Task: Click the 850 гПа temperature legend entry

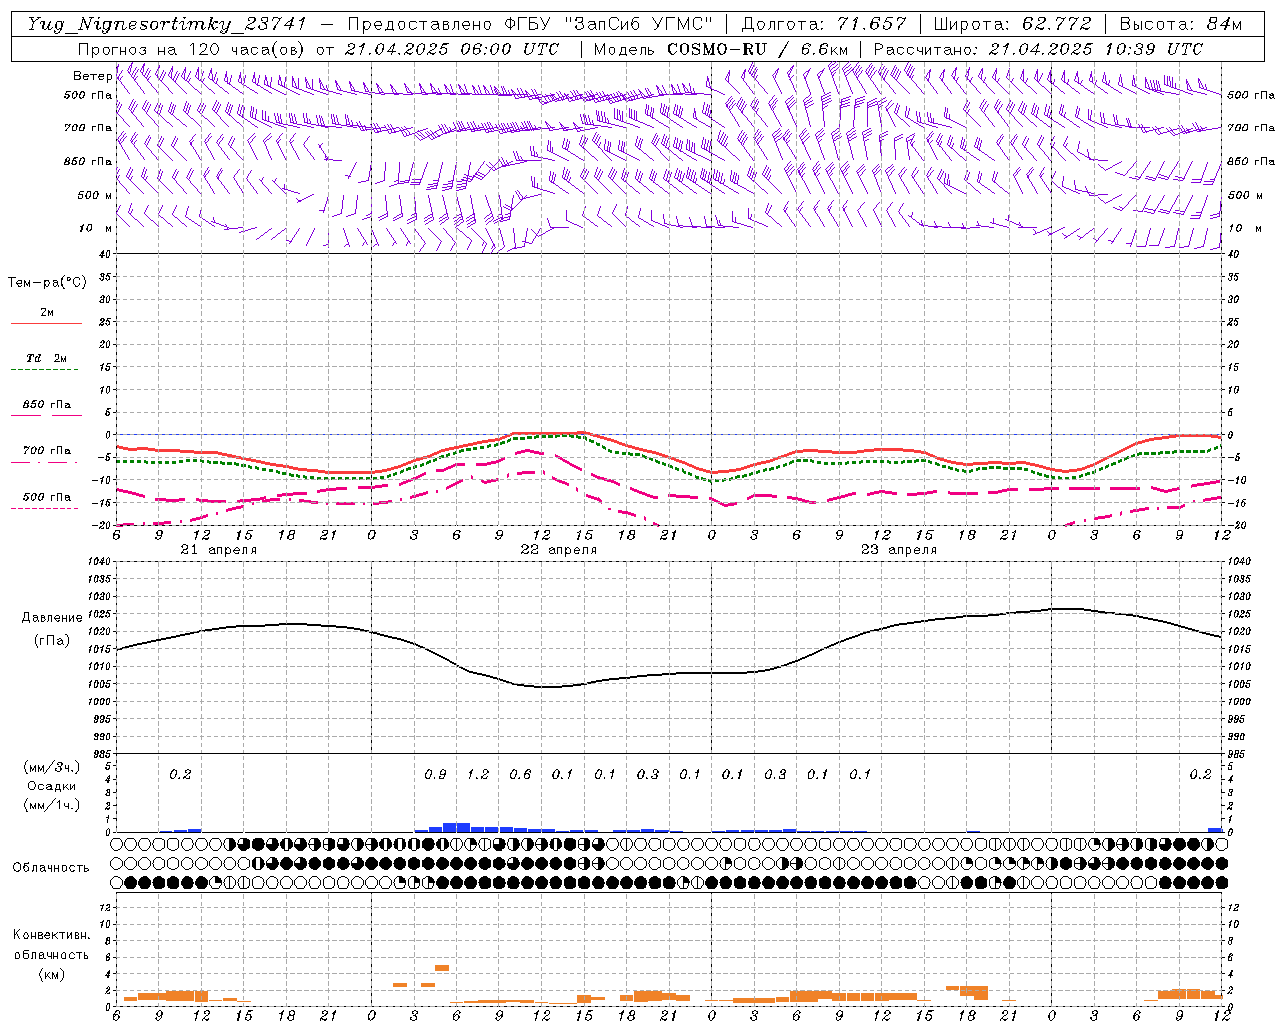Action: 46,405
